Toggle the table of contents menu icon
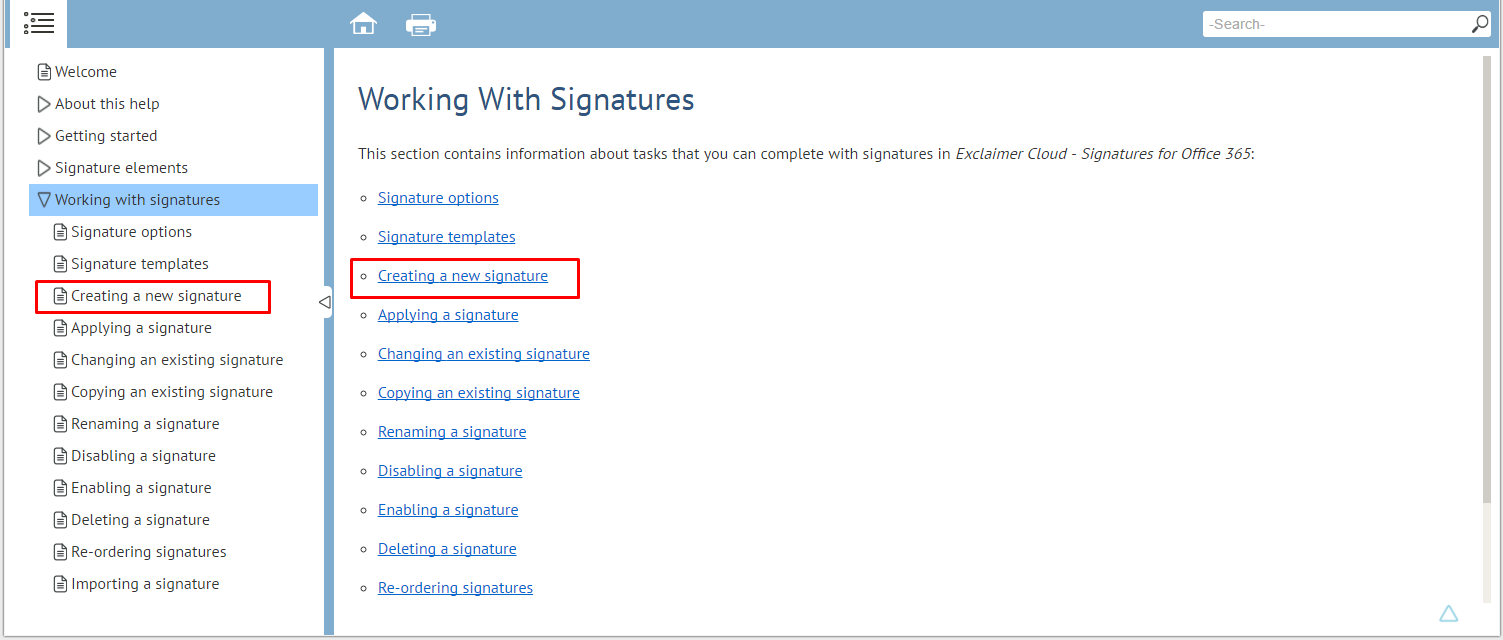 (x=39, y=23)
